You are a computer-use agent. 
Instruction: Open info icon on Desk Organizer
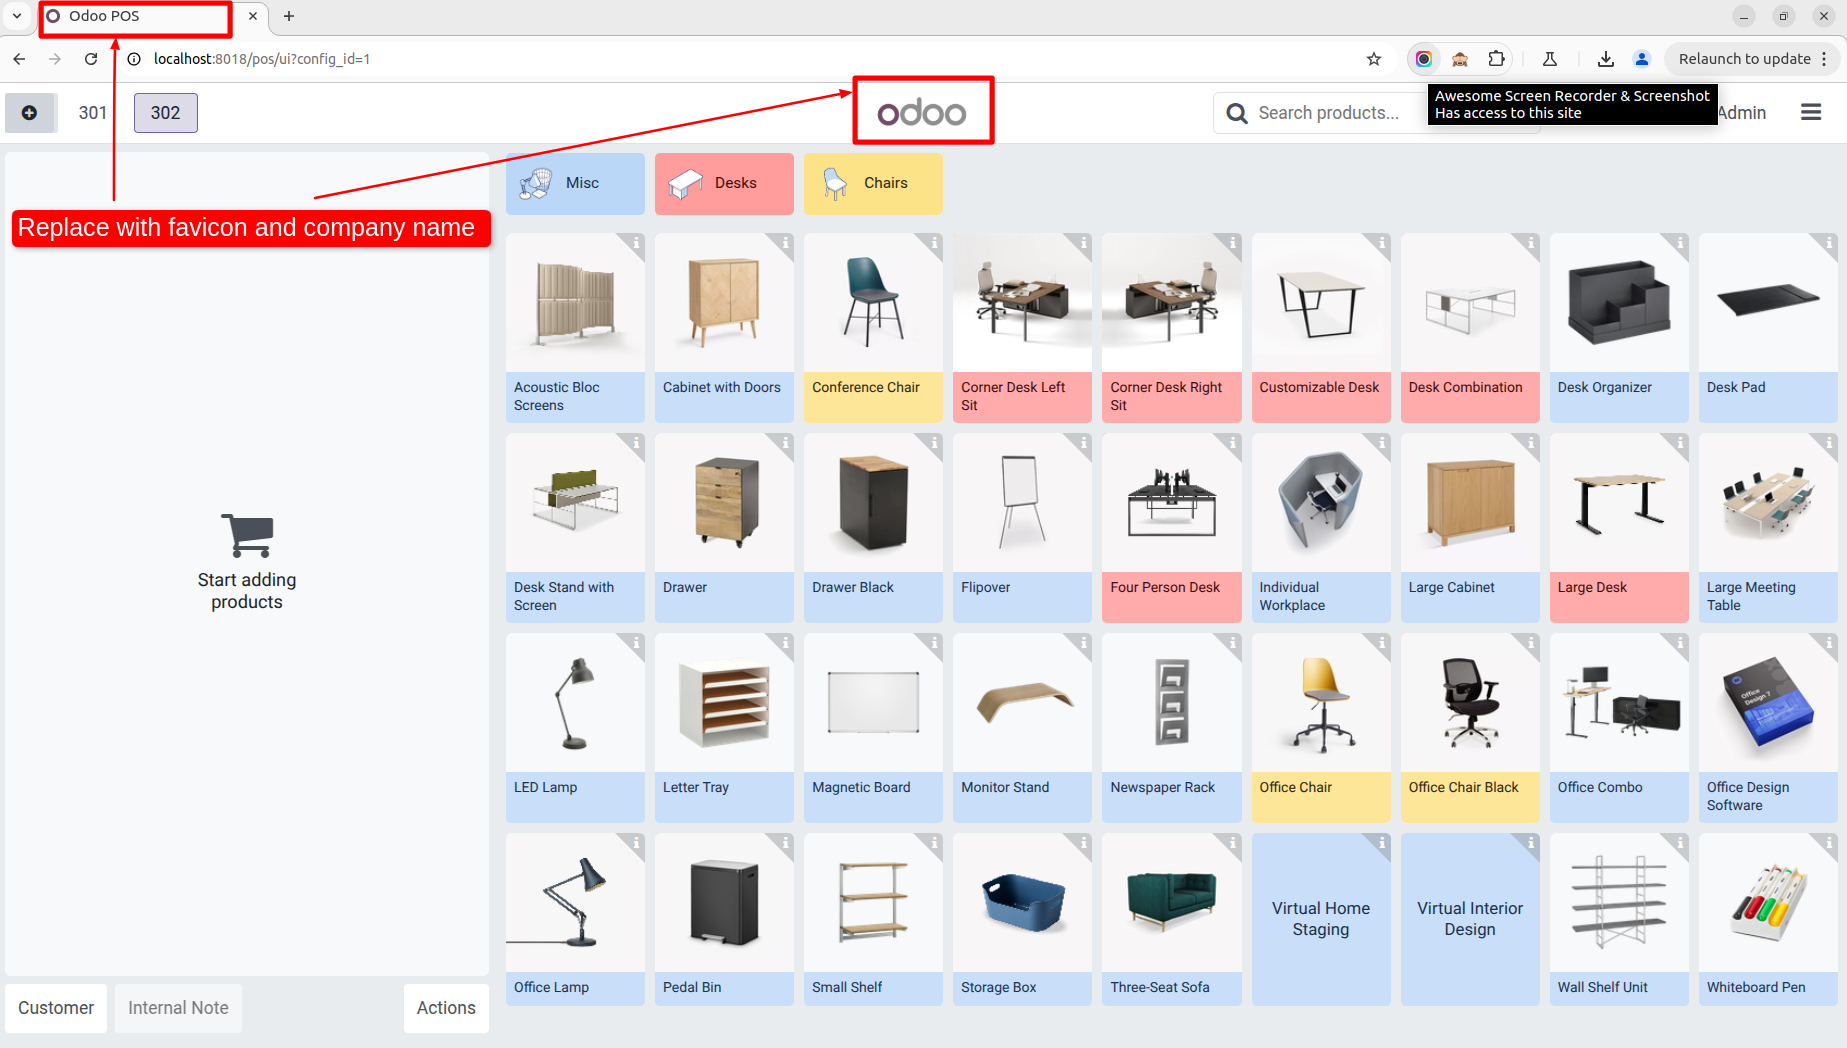pyautogui.click(x=1679, y=243)
